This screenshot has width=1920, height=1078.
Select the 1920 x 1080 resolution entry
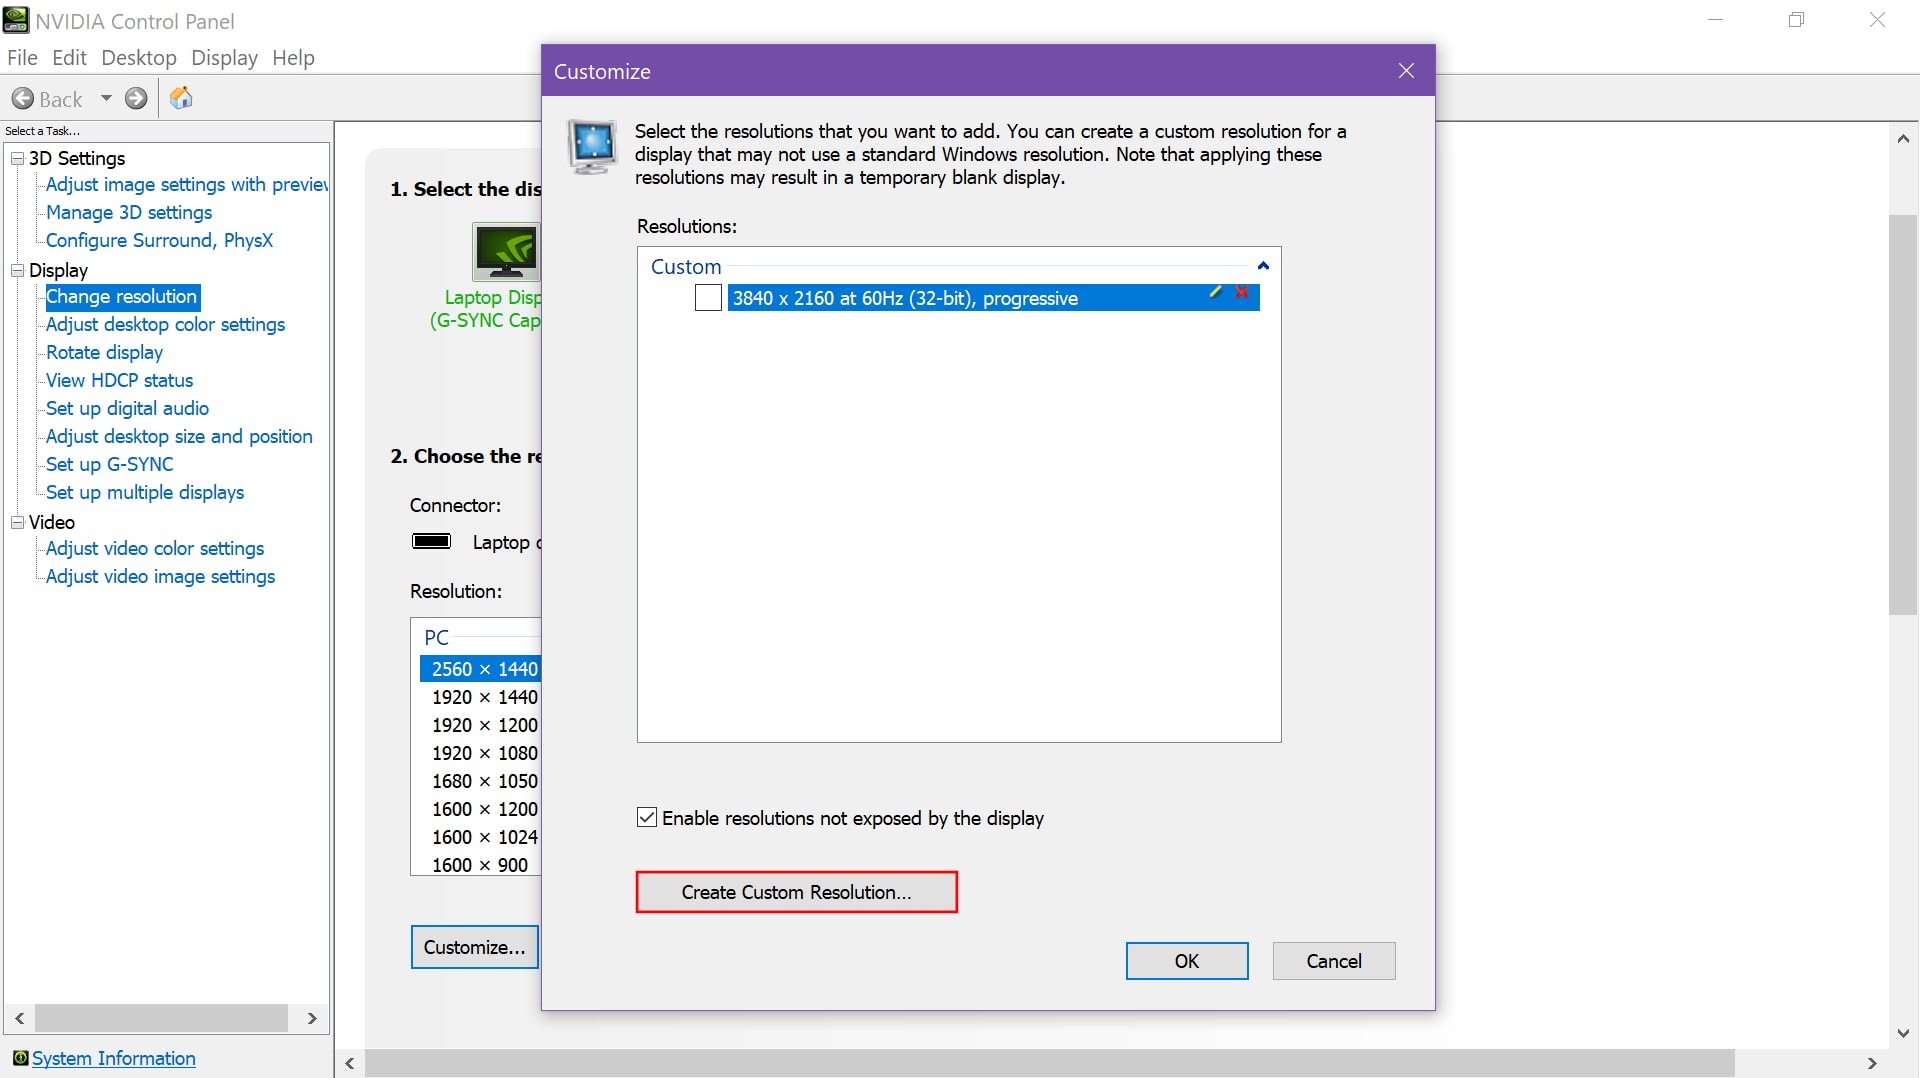[x=484, y=752]
